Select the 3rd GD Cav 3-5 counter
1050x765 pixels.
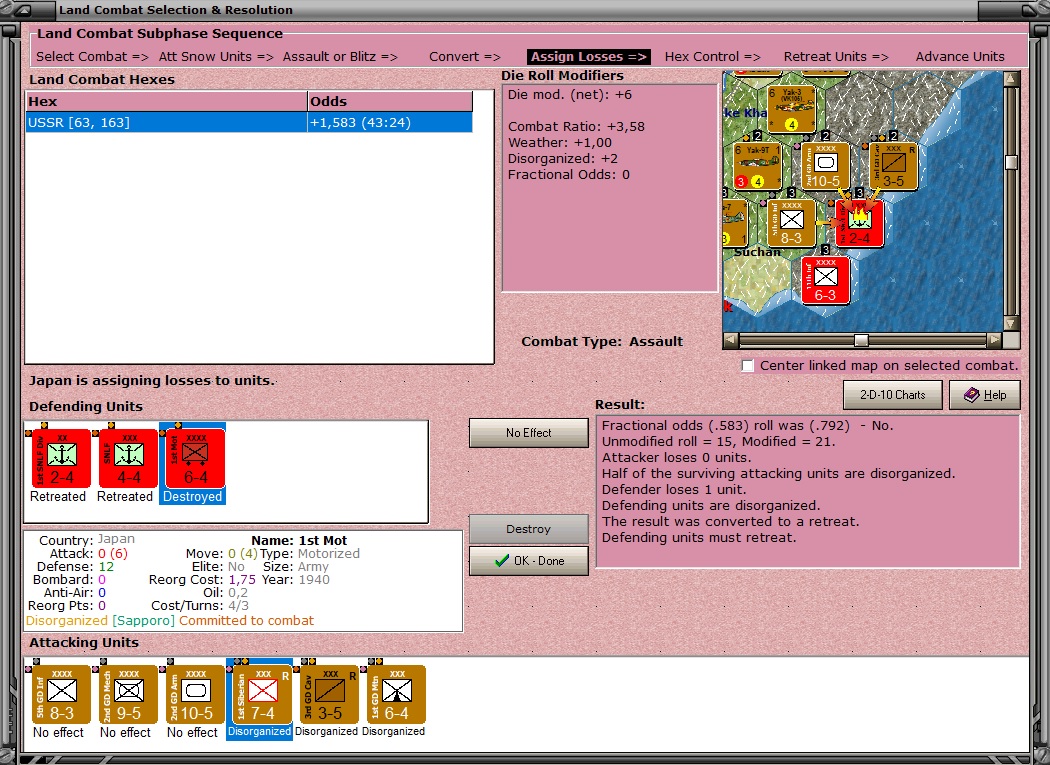(325, 694)
